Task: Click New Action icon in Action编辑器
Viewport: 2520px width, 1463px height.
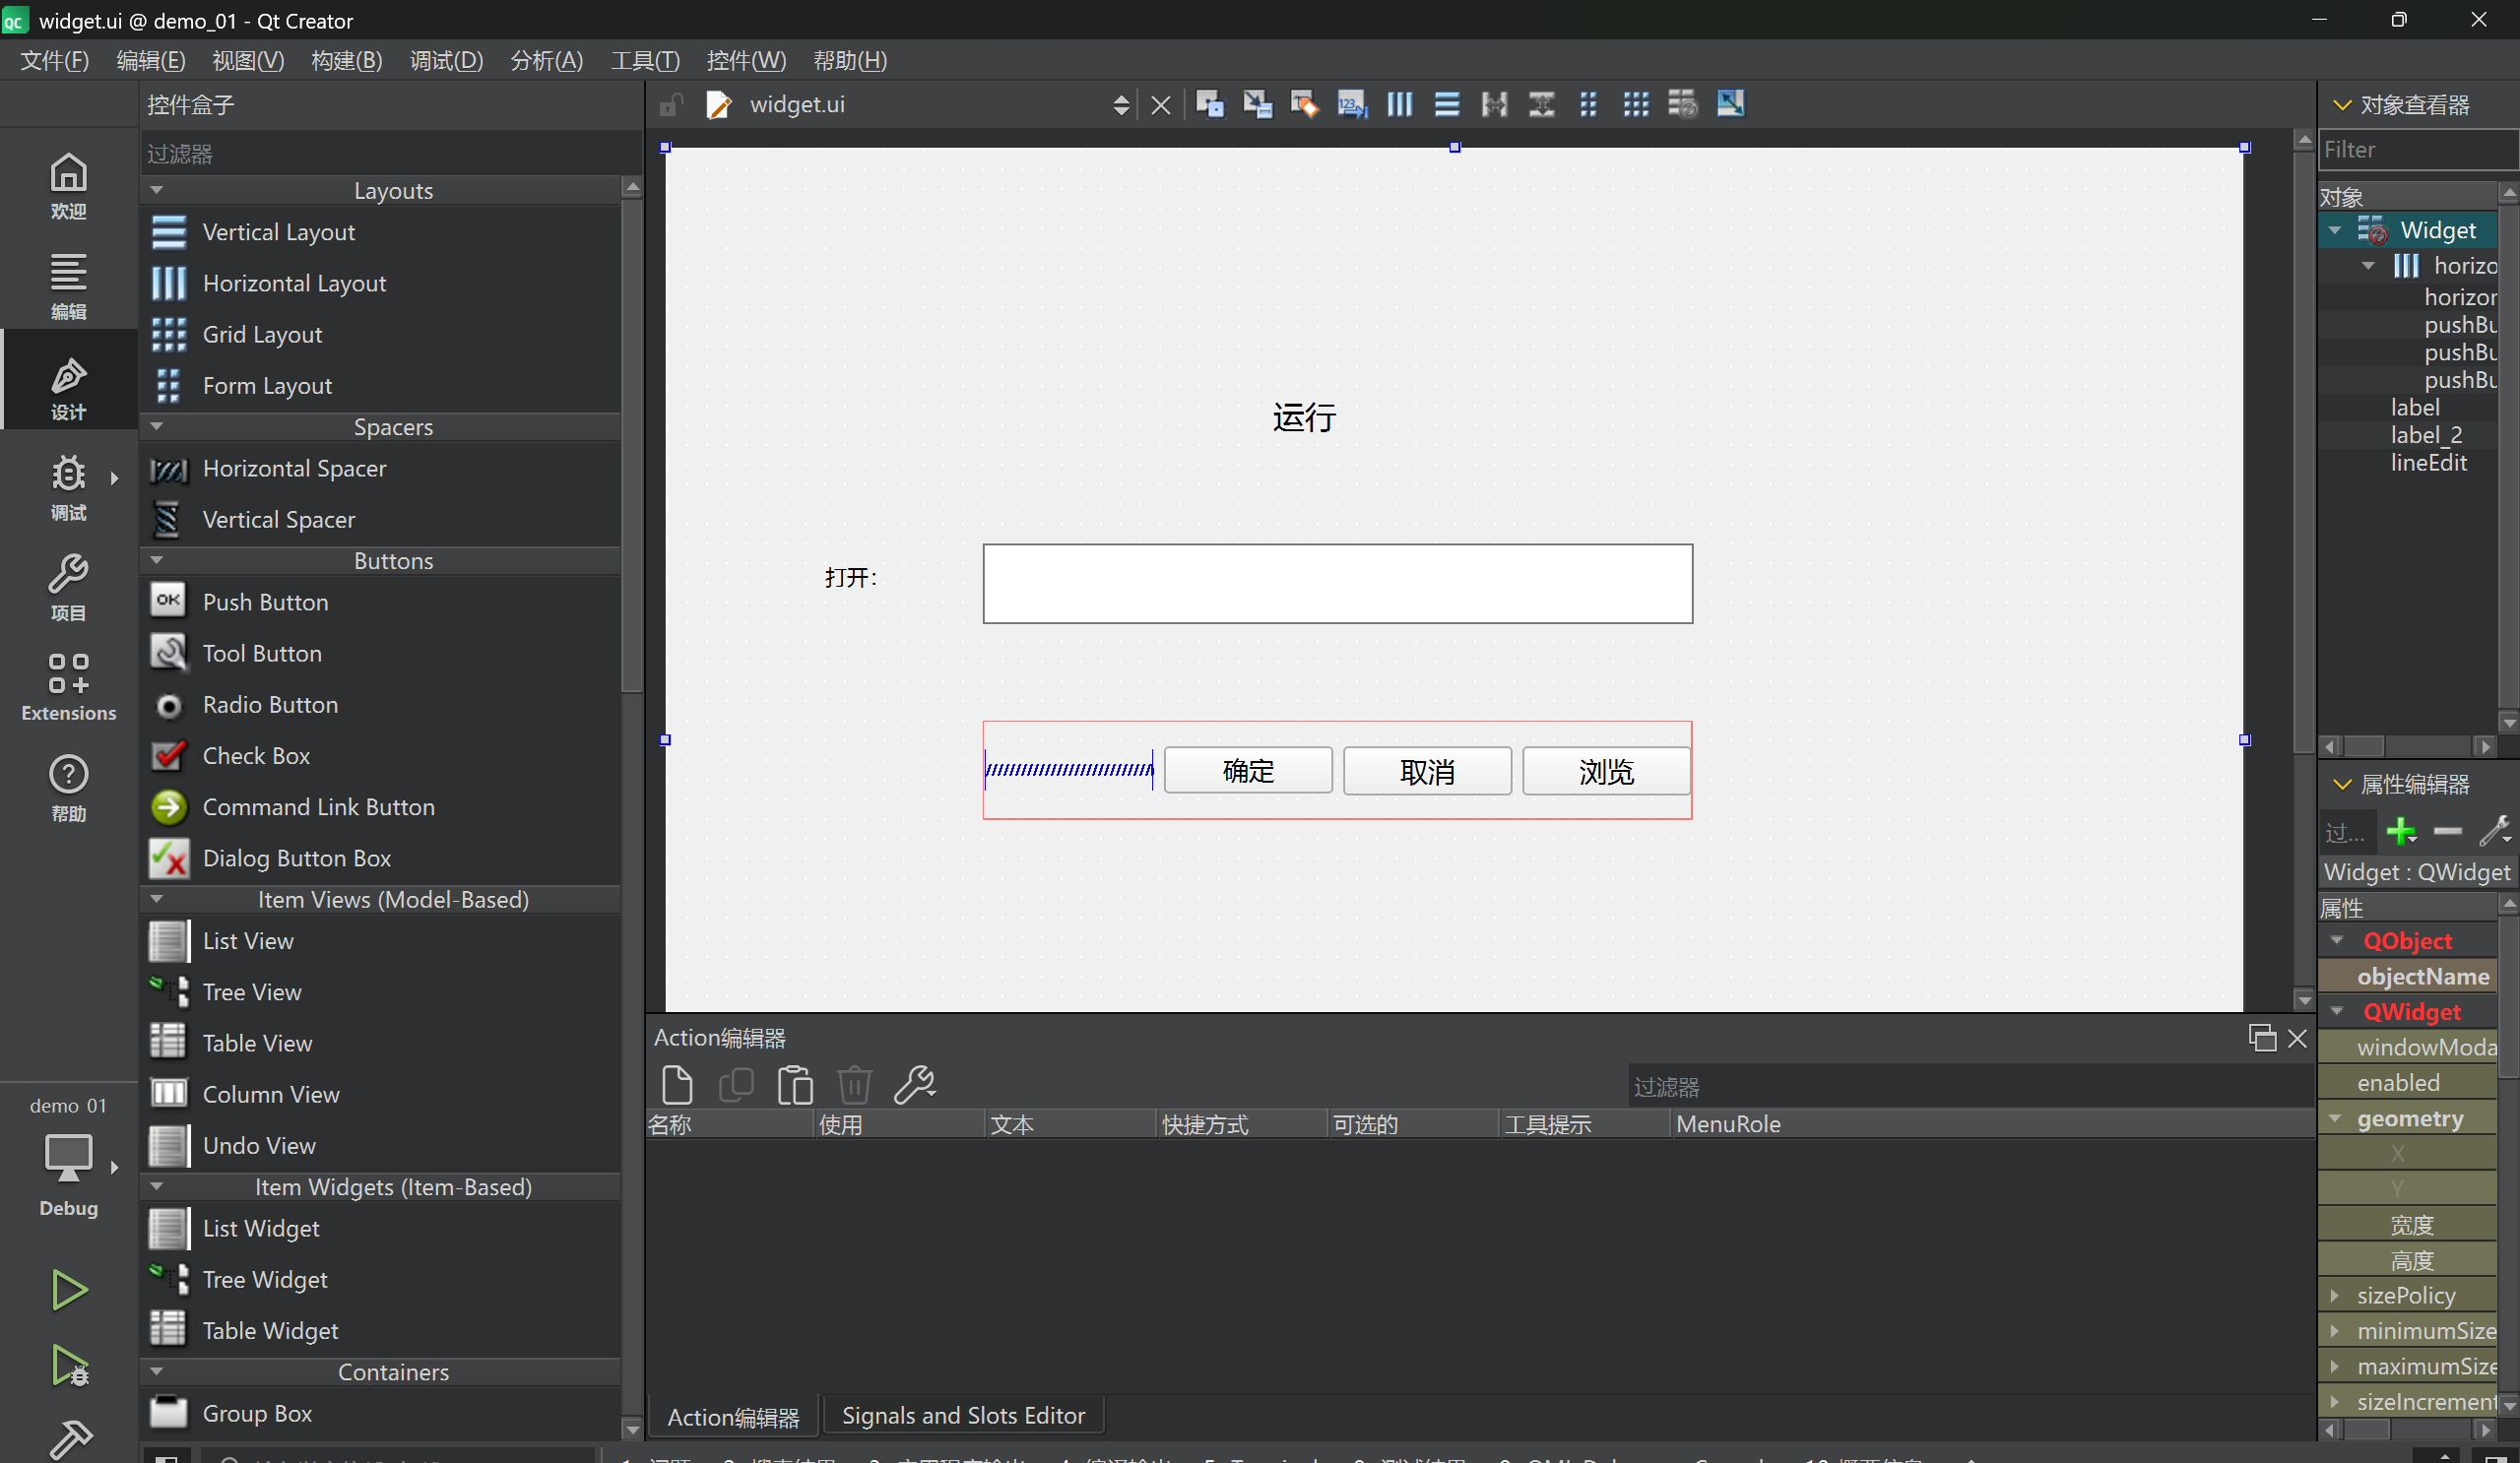Action: tap(677, 1084)
